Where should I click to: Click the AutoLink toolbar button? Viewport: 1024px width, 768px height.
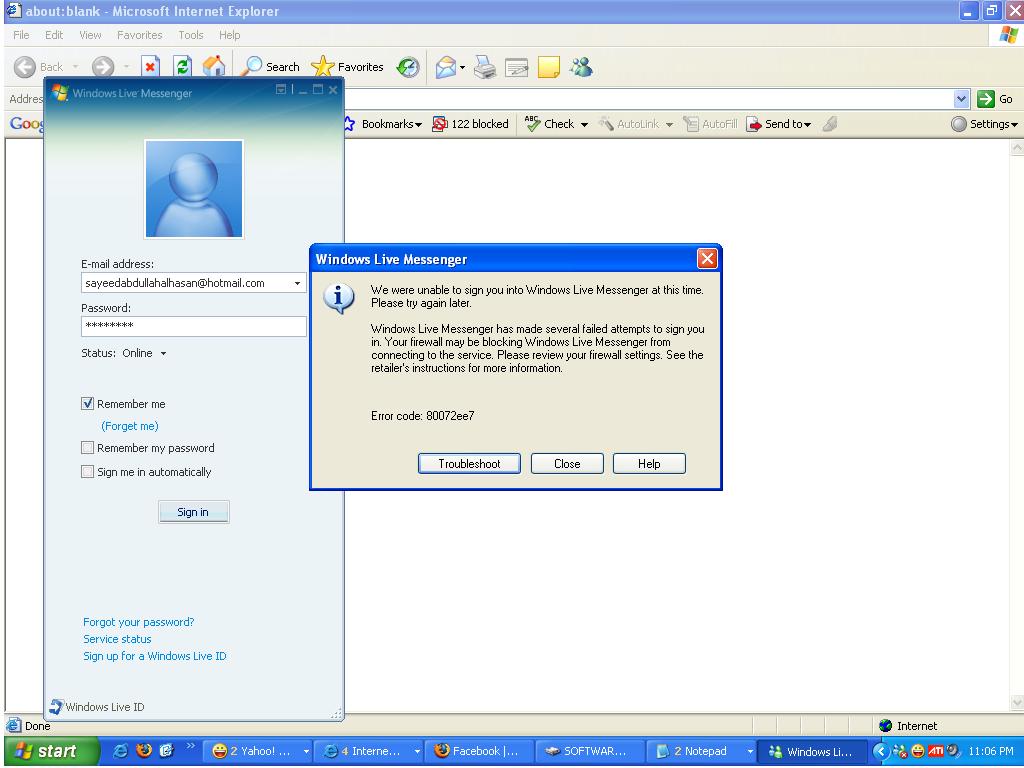coord(630,124)
